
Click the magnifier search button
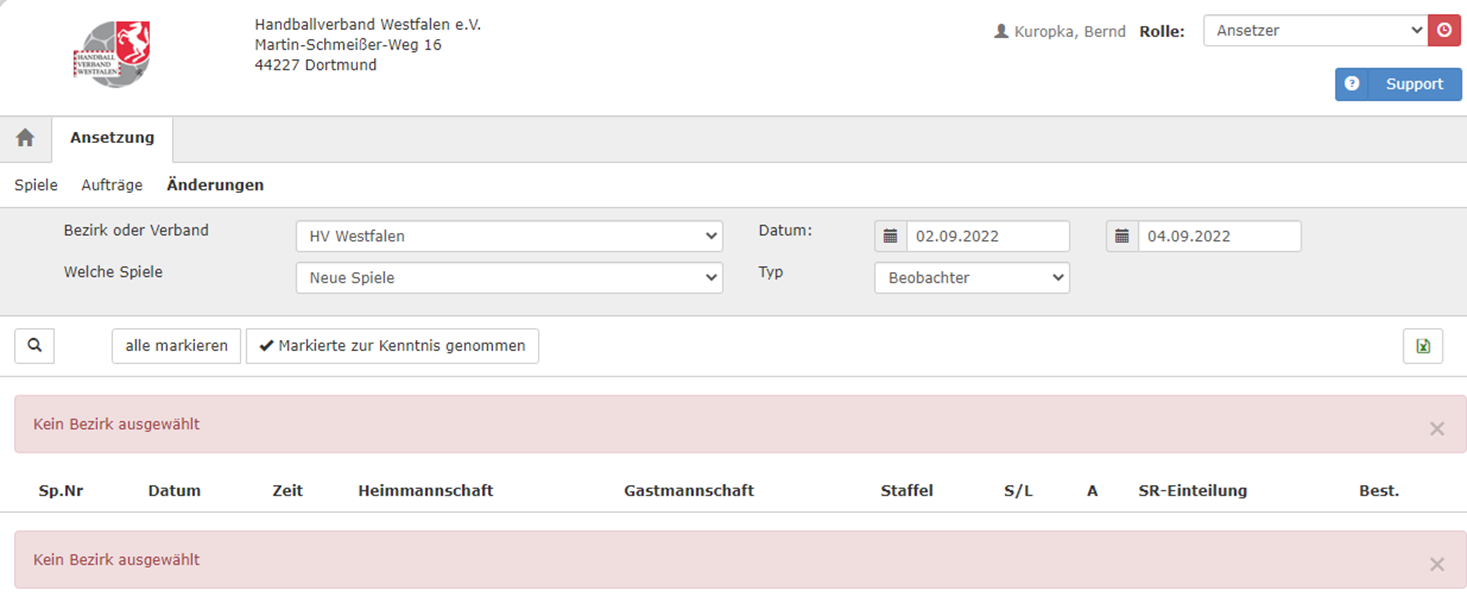click(35, 346)
